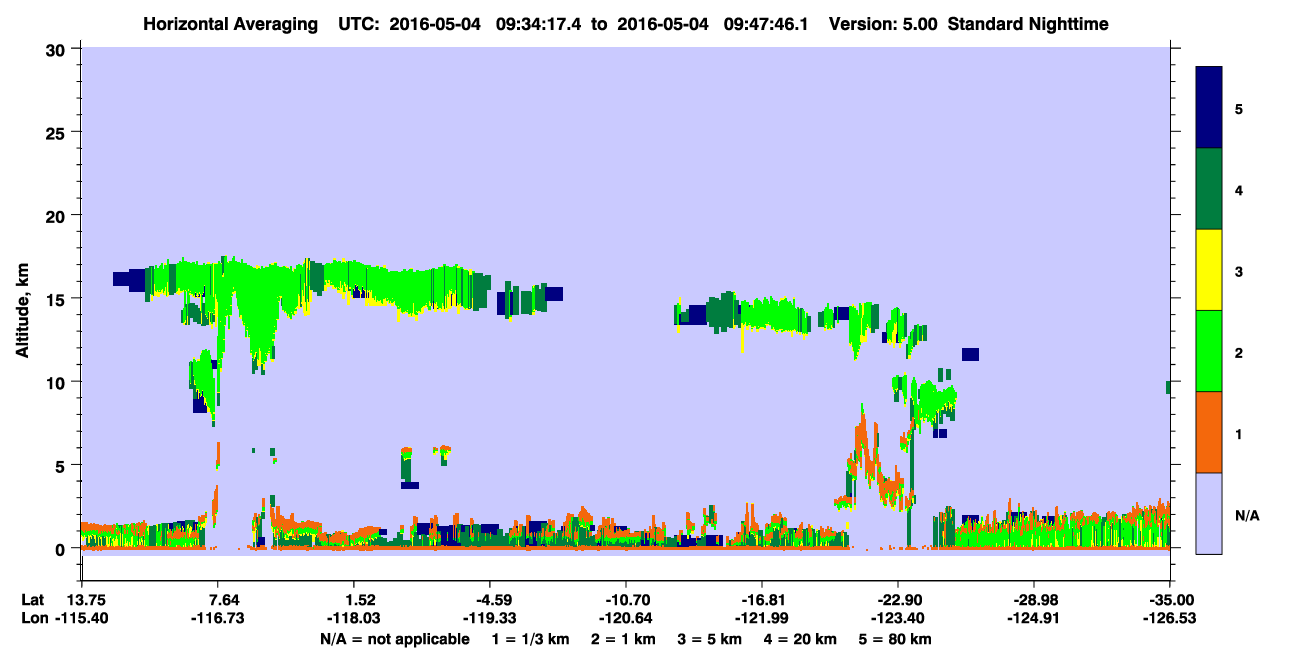Click latitude value '-35.00'
This screenshot has width=1300, height=667.
(1170, 600)
